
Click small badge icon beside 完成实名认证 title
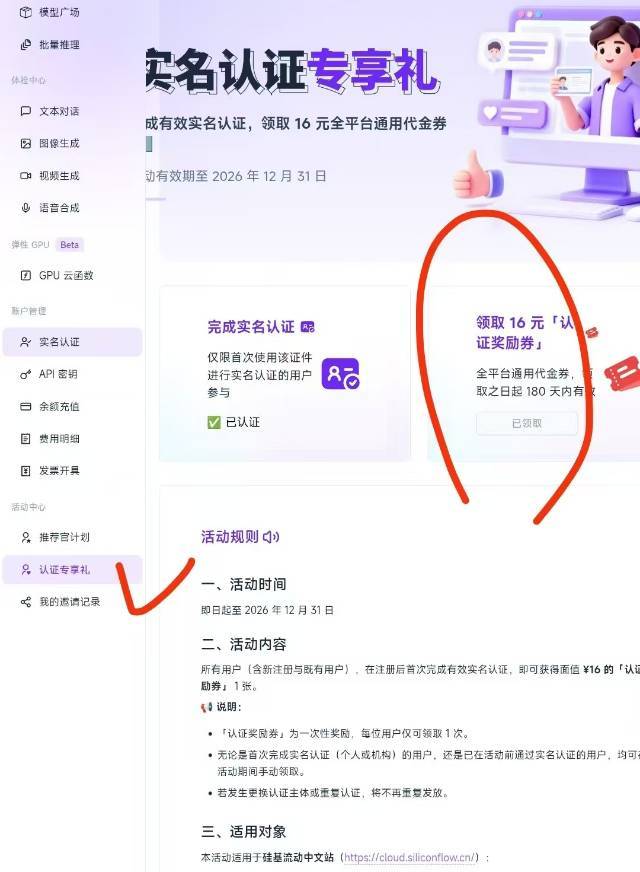pyautogui.click(x=307, y=327)
